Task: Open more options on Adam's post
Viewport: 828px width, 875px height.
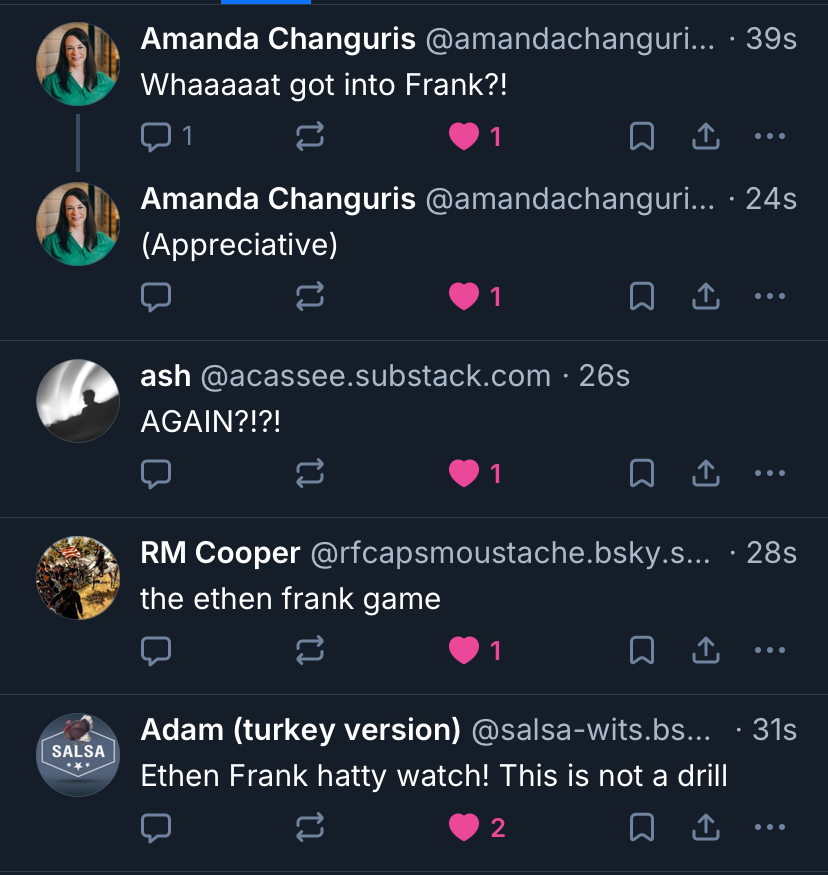Action: 769,827
